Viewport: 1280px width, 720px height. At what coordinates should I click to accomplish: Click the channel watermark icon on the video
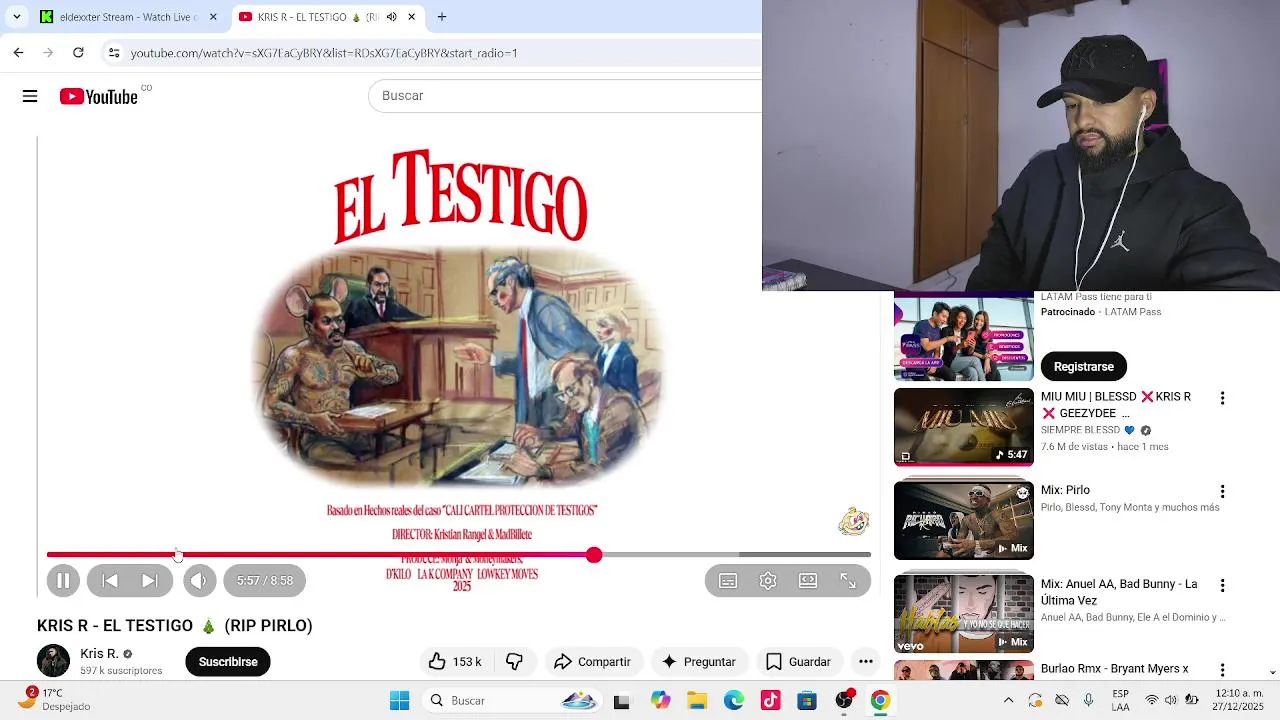coord(853,521)
